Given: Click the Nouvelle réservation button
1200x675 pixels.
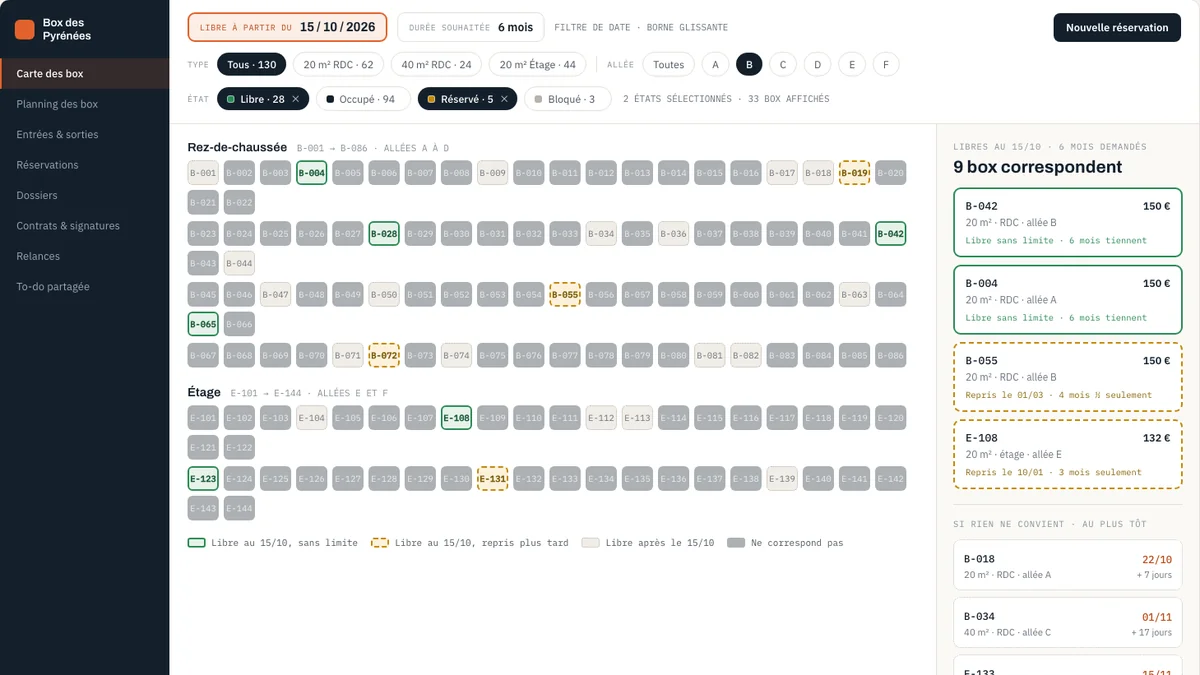Looking at the screenshot, I should click(x=1117, y=28).
